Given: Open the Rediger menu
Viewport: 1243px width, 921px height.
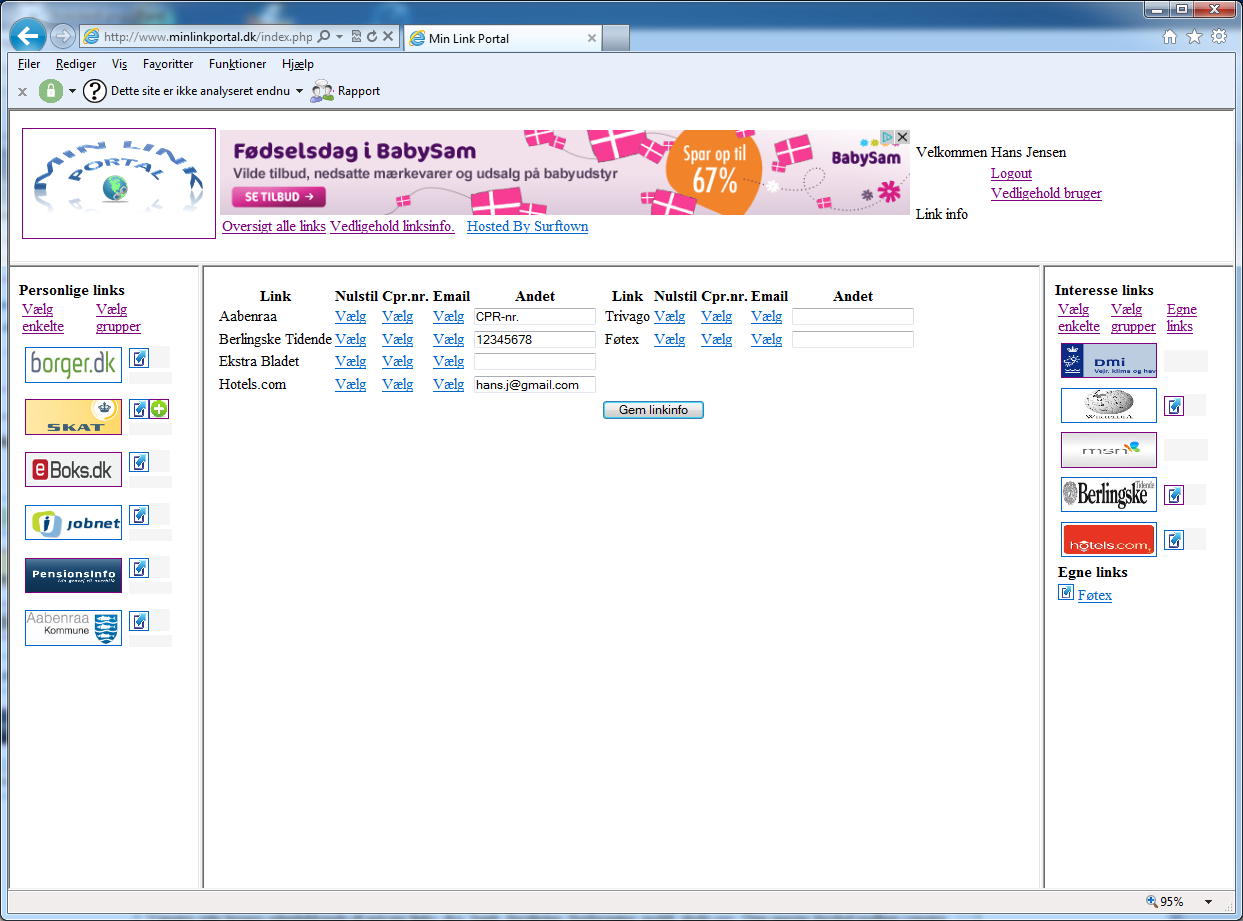Looking at the screenshot, I should (x=76, y=64).
